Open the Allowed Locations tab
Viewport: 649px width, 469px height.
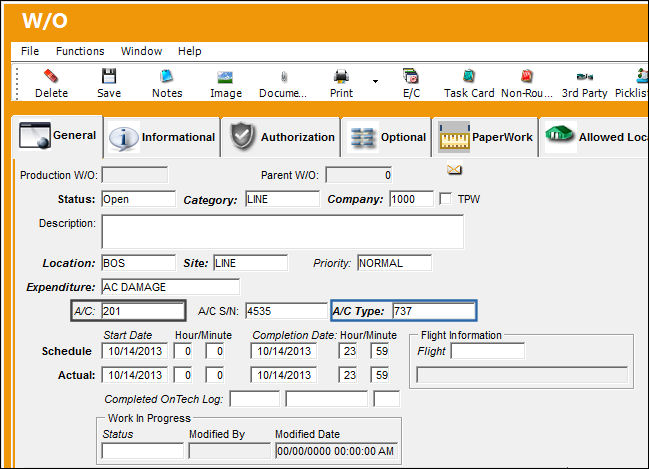[x=594, y=137]
